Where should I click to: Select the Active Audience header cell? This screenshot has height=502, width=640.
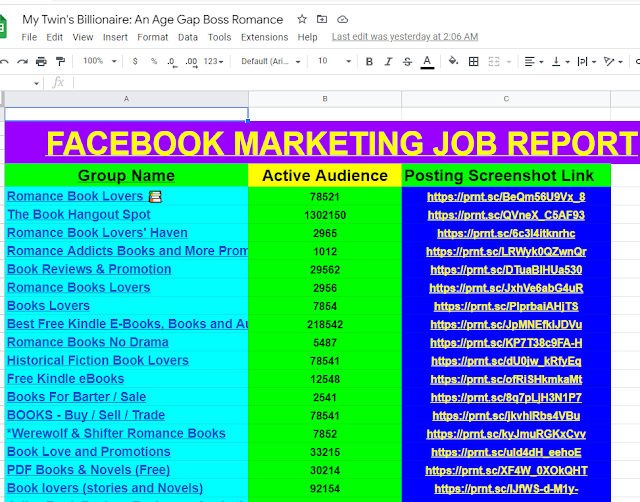tap(325, 175)
